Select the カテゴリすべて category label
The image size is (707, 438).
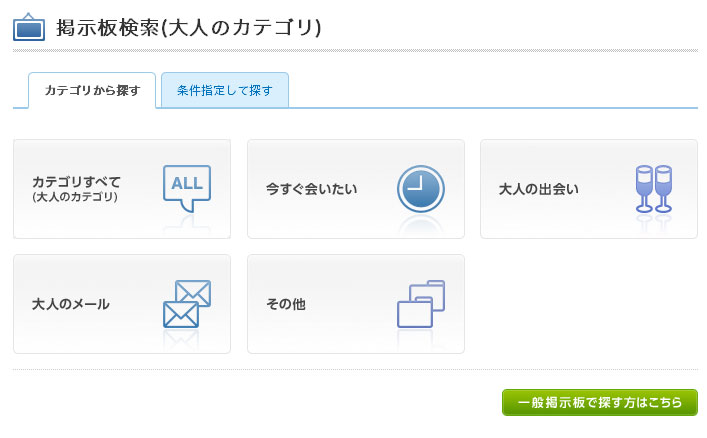tap(76, 182)
